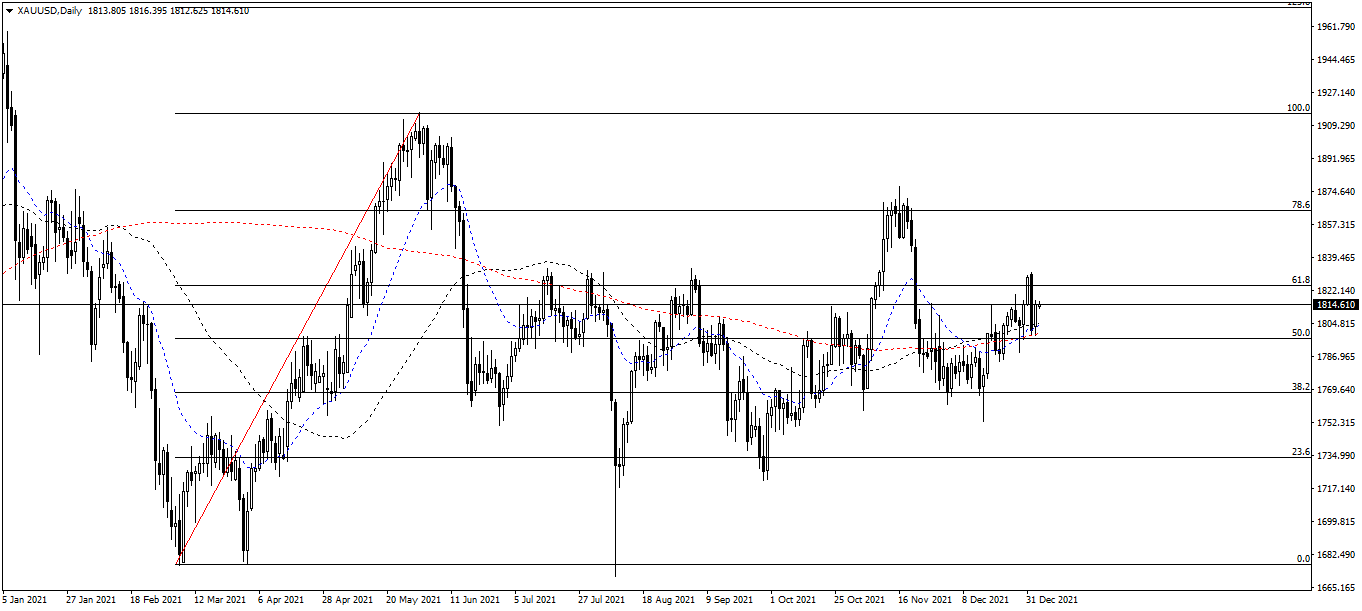
Task: Click 1665.165 on the price scale
Action: 1336,587
